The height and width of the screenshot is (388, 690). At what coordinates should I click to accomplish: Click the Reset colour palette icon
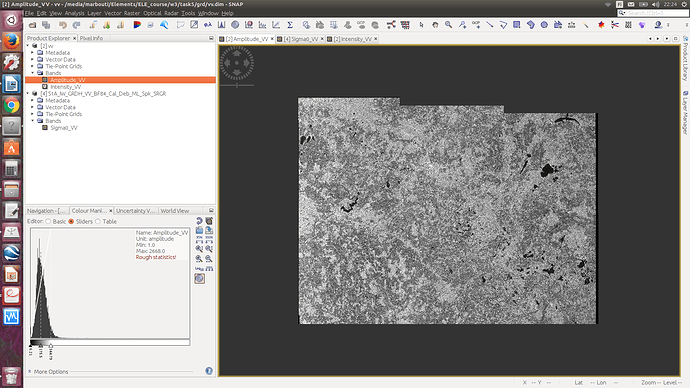pos(199,221)
